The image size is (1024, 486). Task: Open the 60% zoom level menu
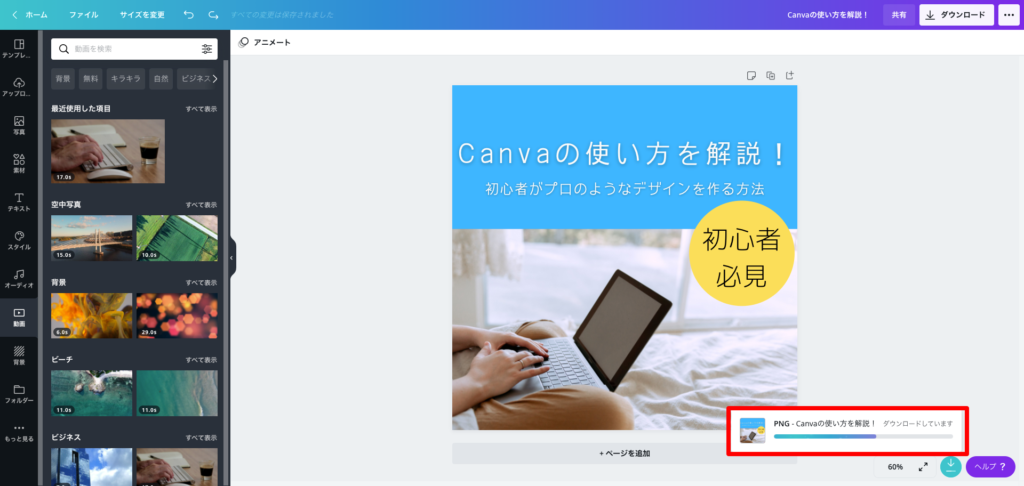[895, 467]
